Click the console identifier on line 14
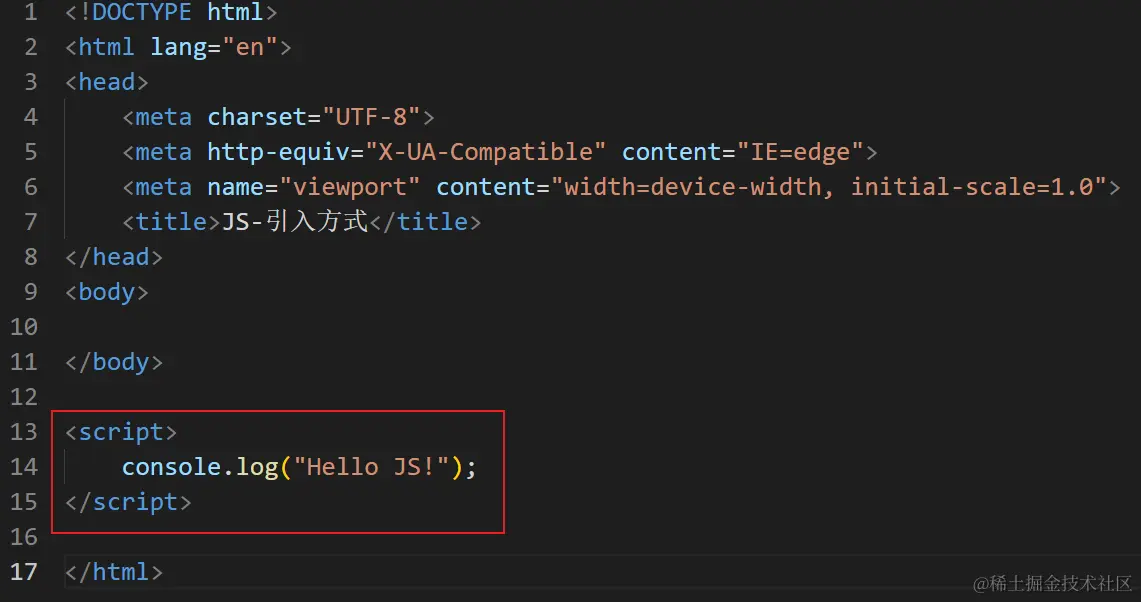1141x602 pixels. pos(171,467)
